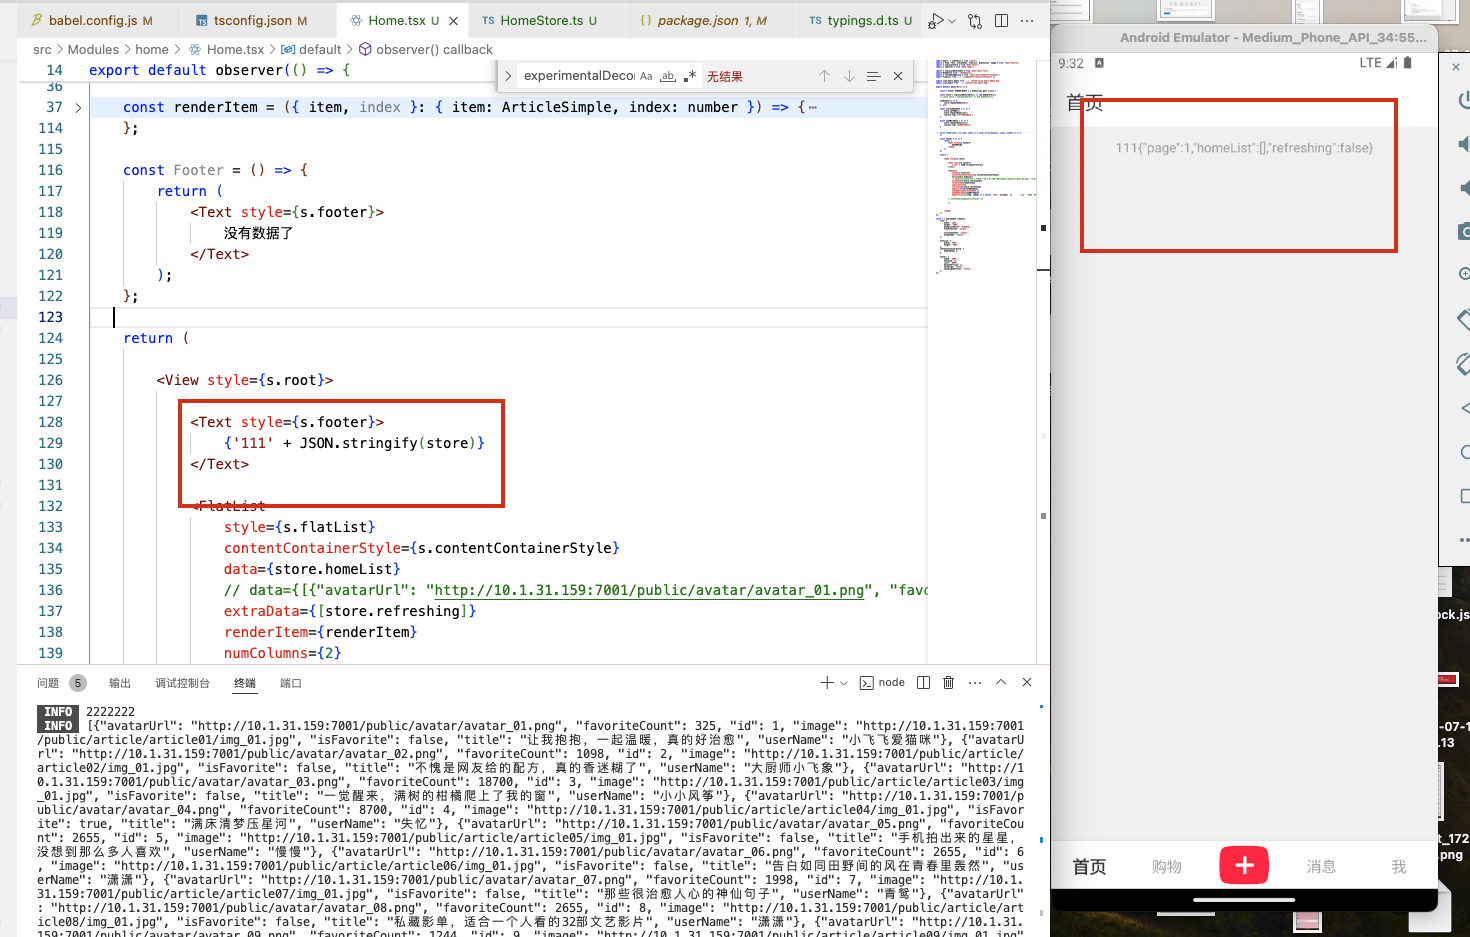Toggle Use Regular Expression in find
The width and height of the screenshot is (1470, 937).
click(690, 76)
